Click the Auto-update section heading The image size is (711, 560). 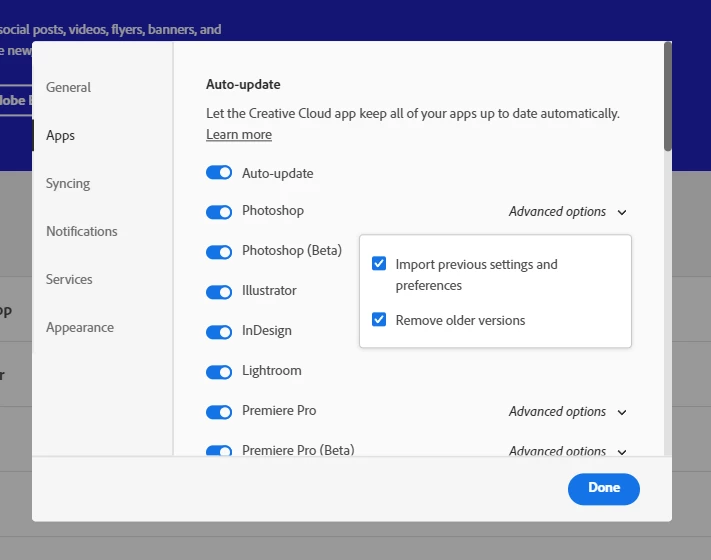(x=243, y=84)
